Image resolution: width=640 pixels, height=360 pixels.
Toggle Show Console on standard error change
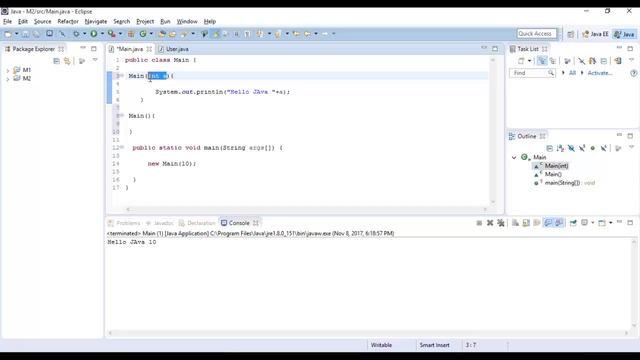click(559, 223)
